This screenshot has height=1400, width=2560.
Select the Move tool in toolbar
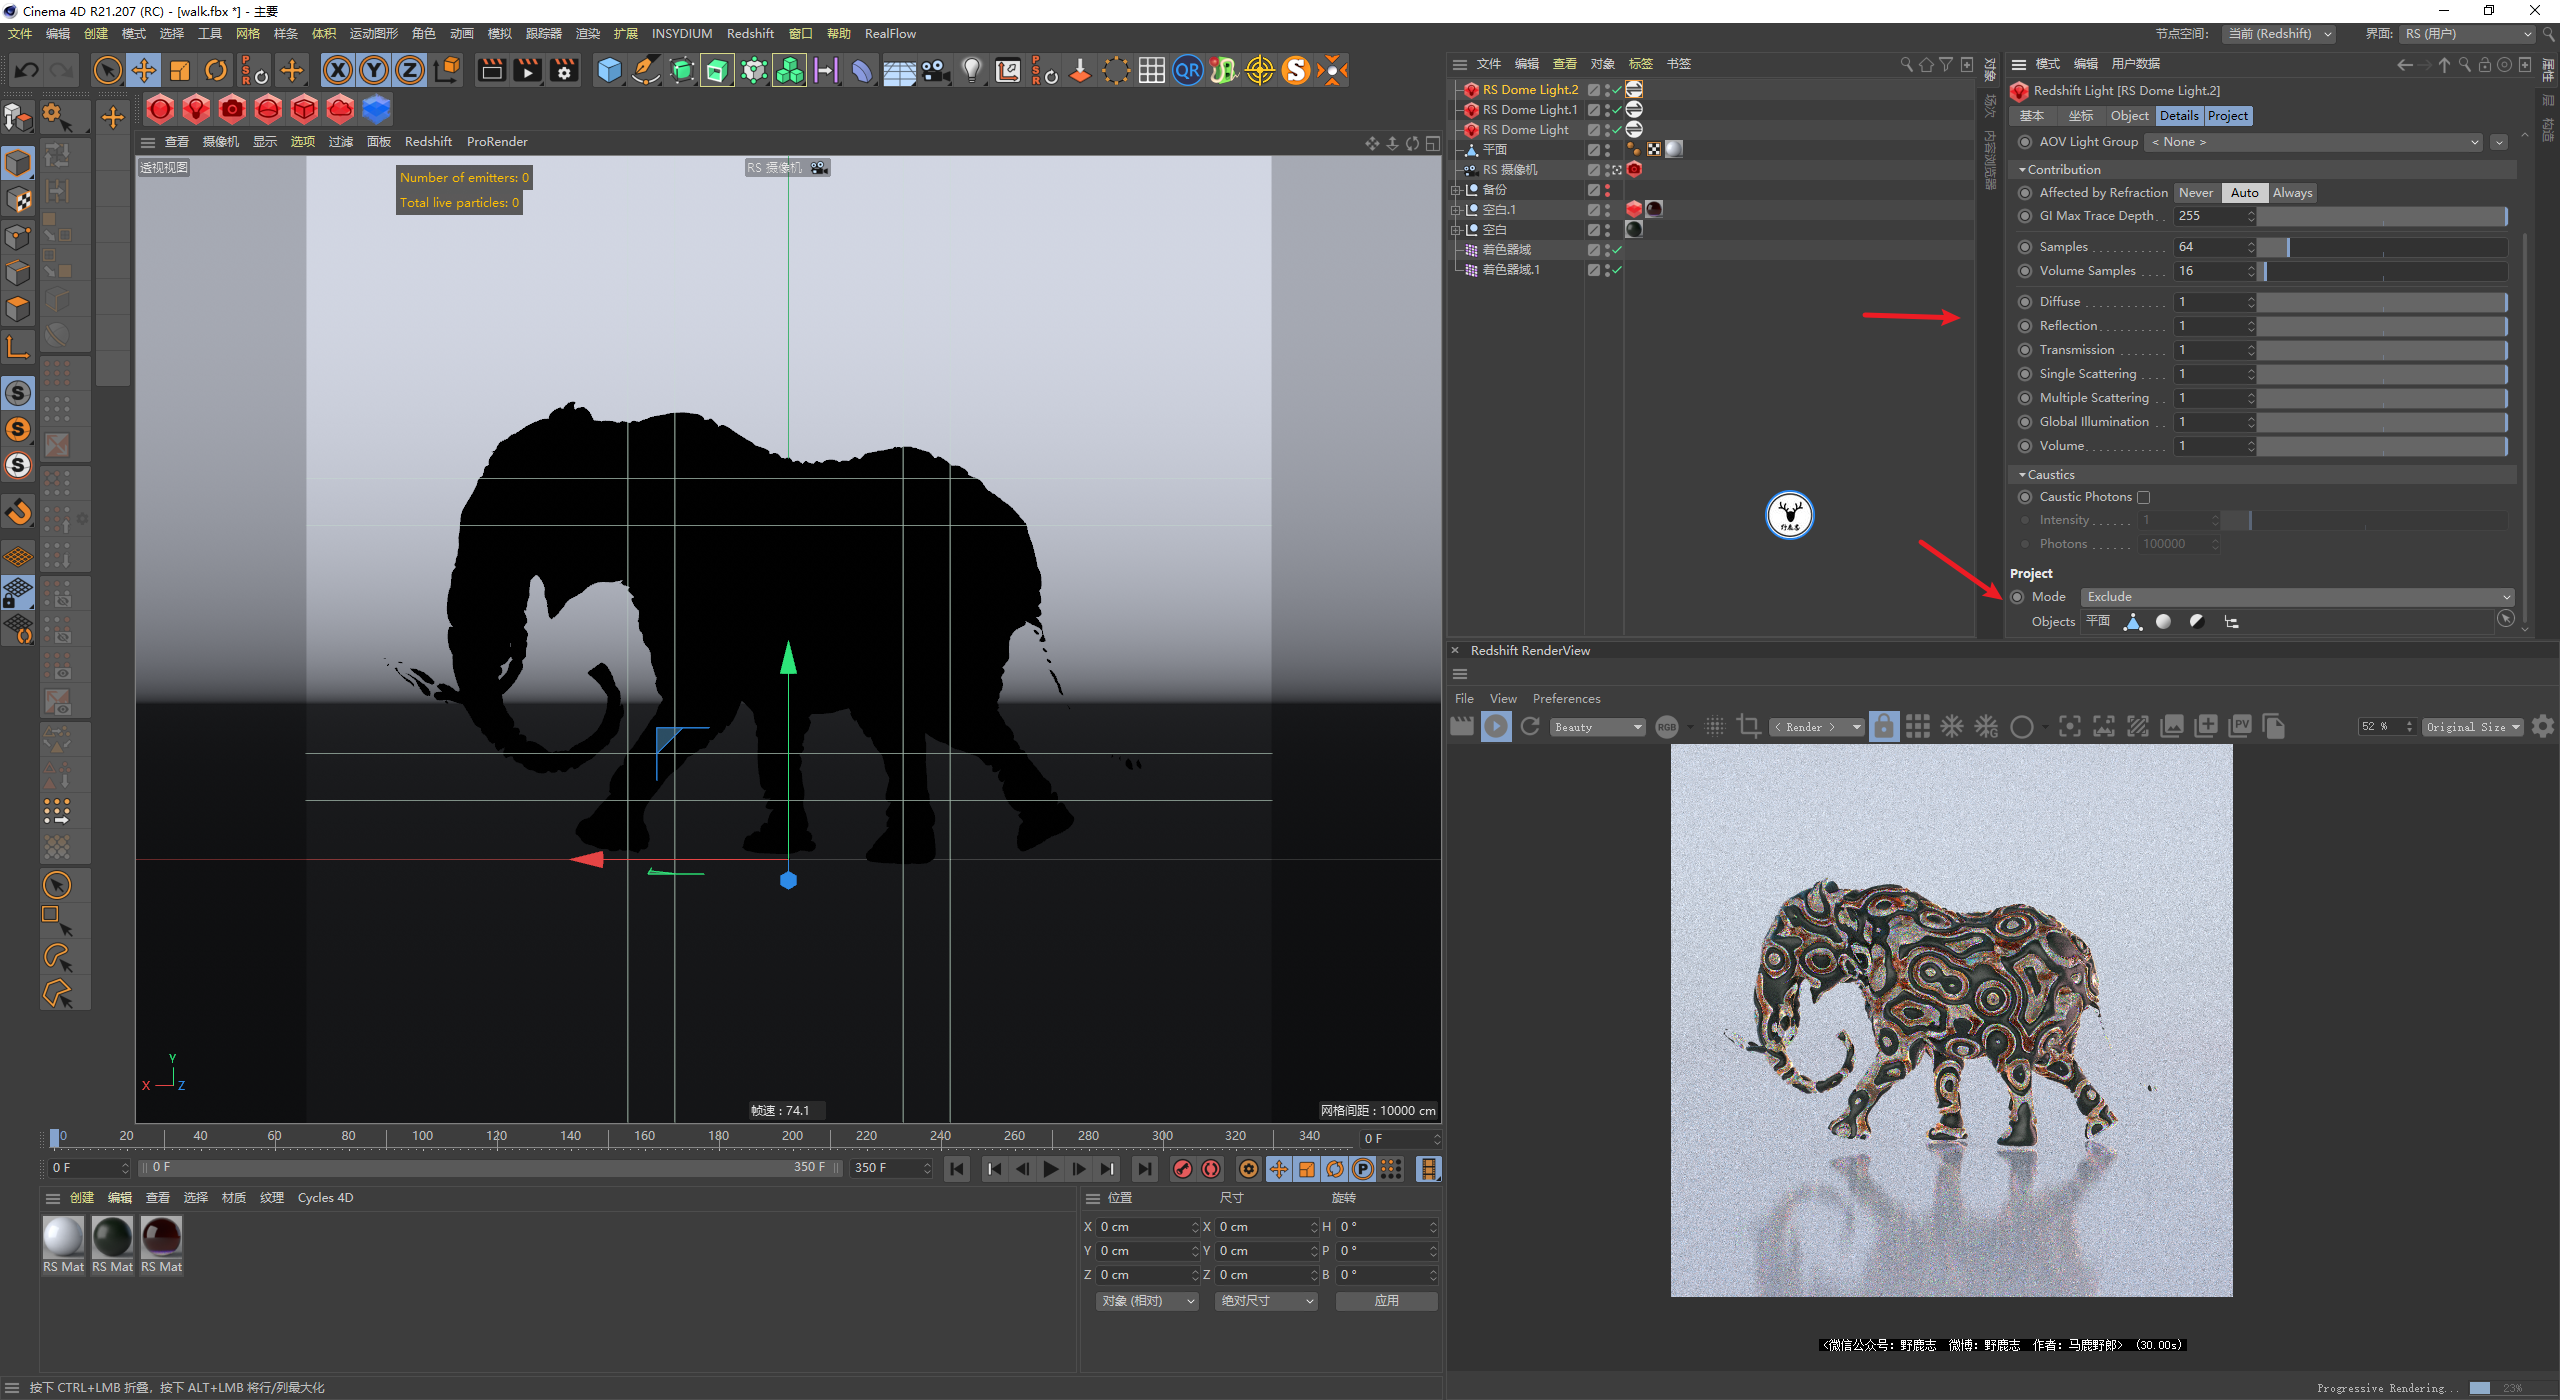(144, 70)
